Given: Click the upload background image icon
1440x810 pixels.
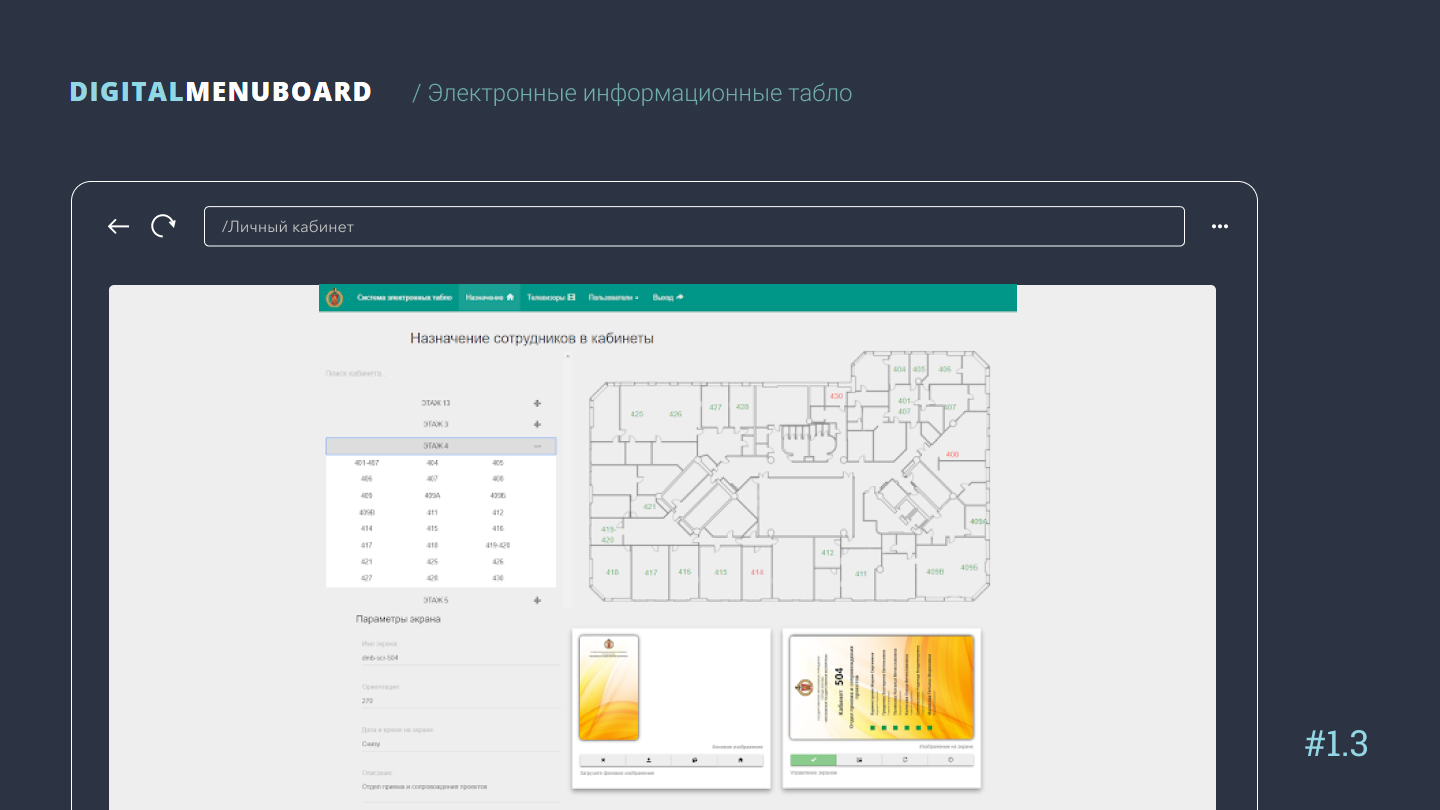Looking at the screenshot, I should pos(648,760).
